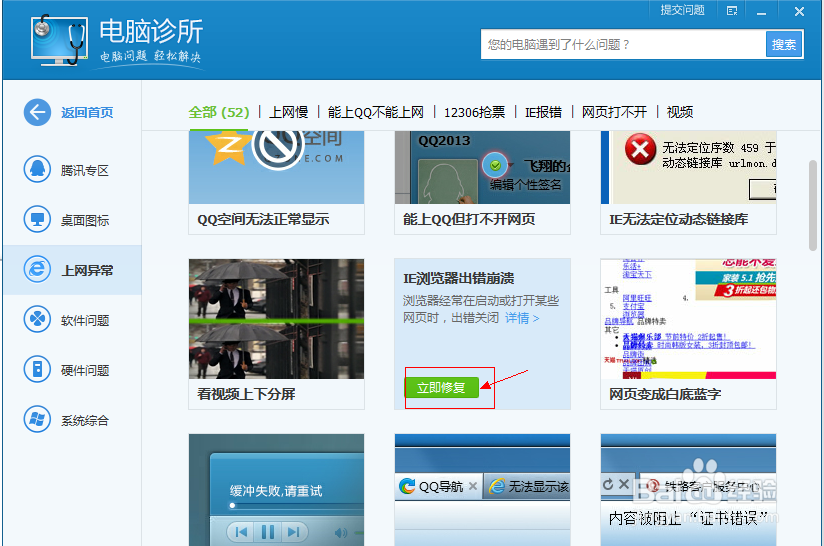This screenshot has width=824, height=546.
Task: Open the 详情 > link
Action: coord(522,318)
